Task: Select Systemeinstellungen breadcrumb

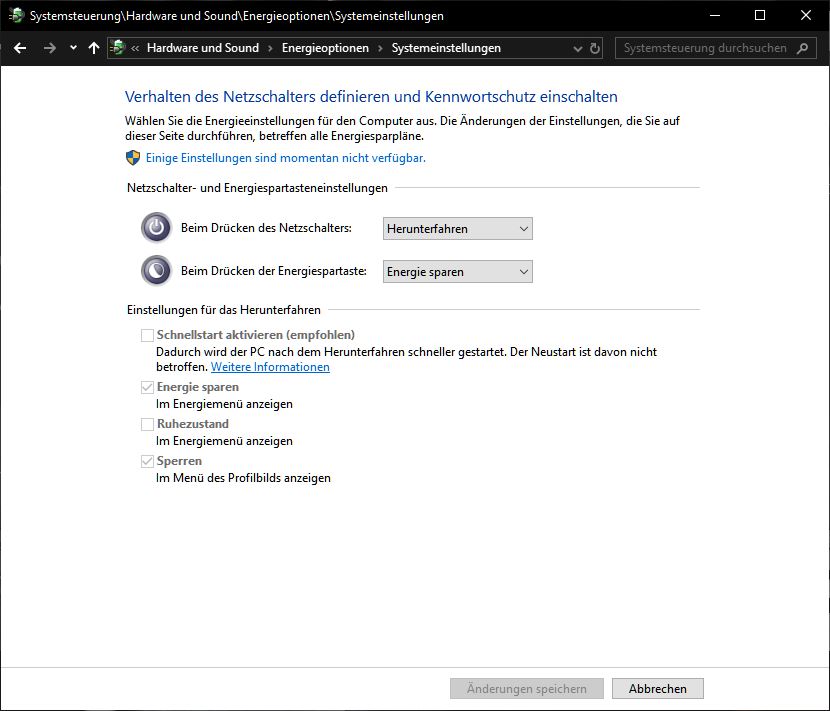Action: click(446, 48)
